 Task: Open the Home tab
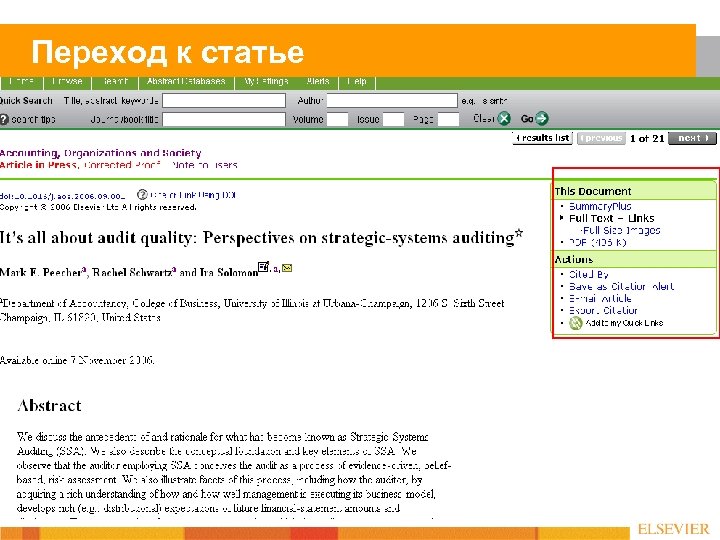coord(21,82)
